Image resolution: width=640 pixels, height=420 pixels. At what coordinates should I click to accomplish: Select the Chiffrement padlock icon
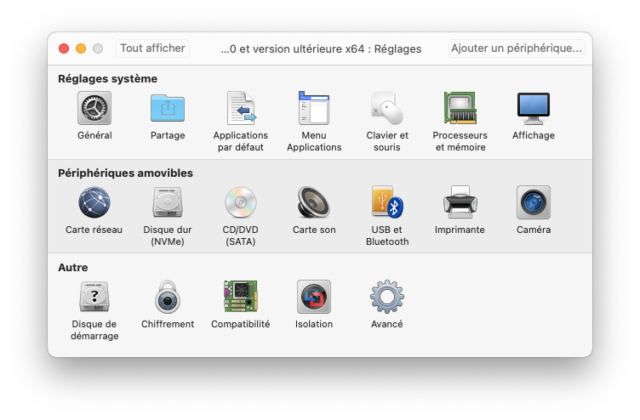click(167, 297)
